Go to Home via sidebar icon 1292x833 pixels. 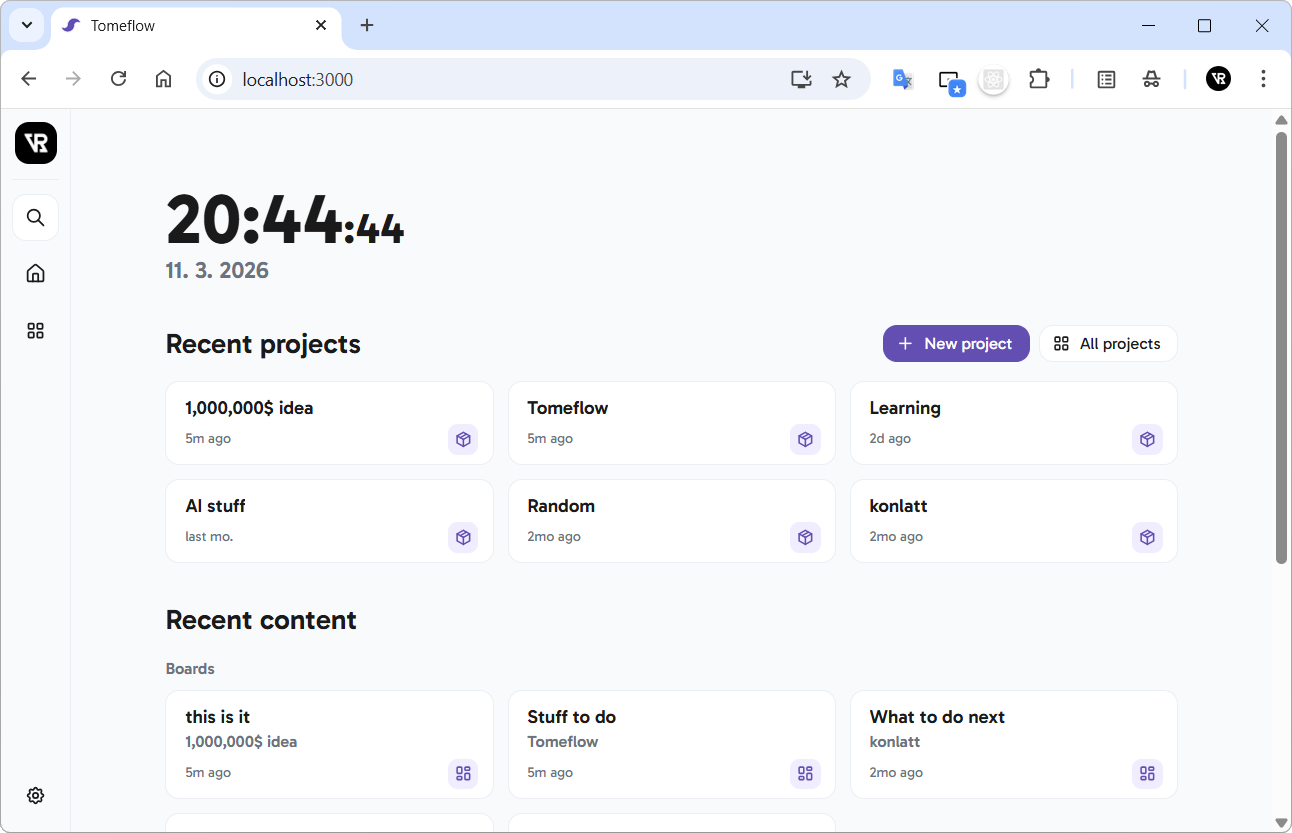pos(36,274)
